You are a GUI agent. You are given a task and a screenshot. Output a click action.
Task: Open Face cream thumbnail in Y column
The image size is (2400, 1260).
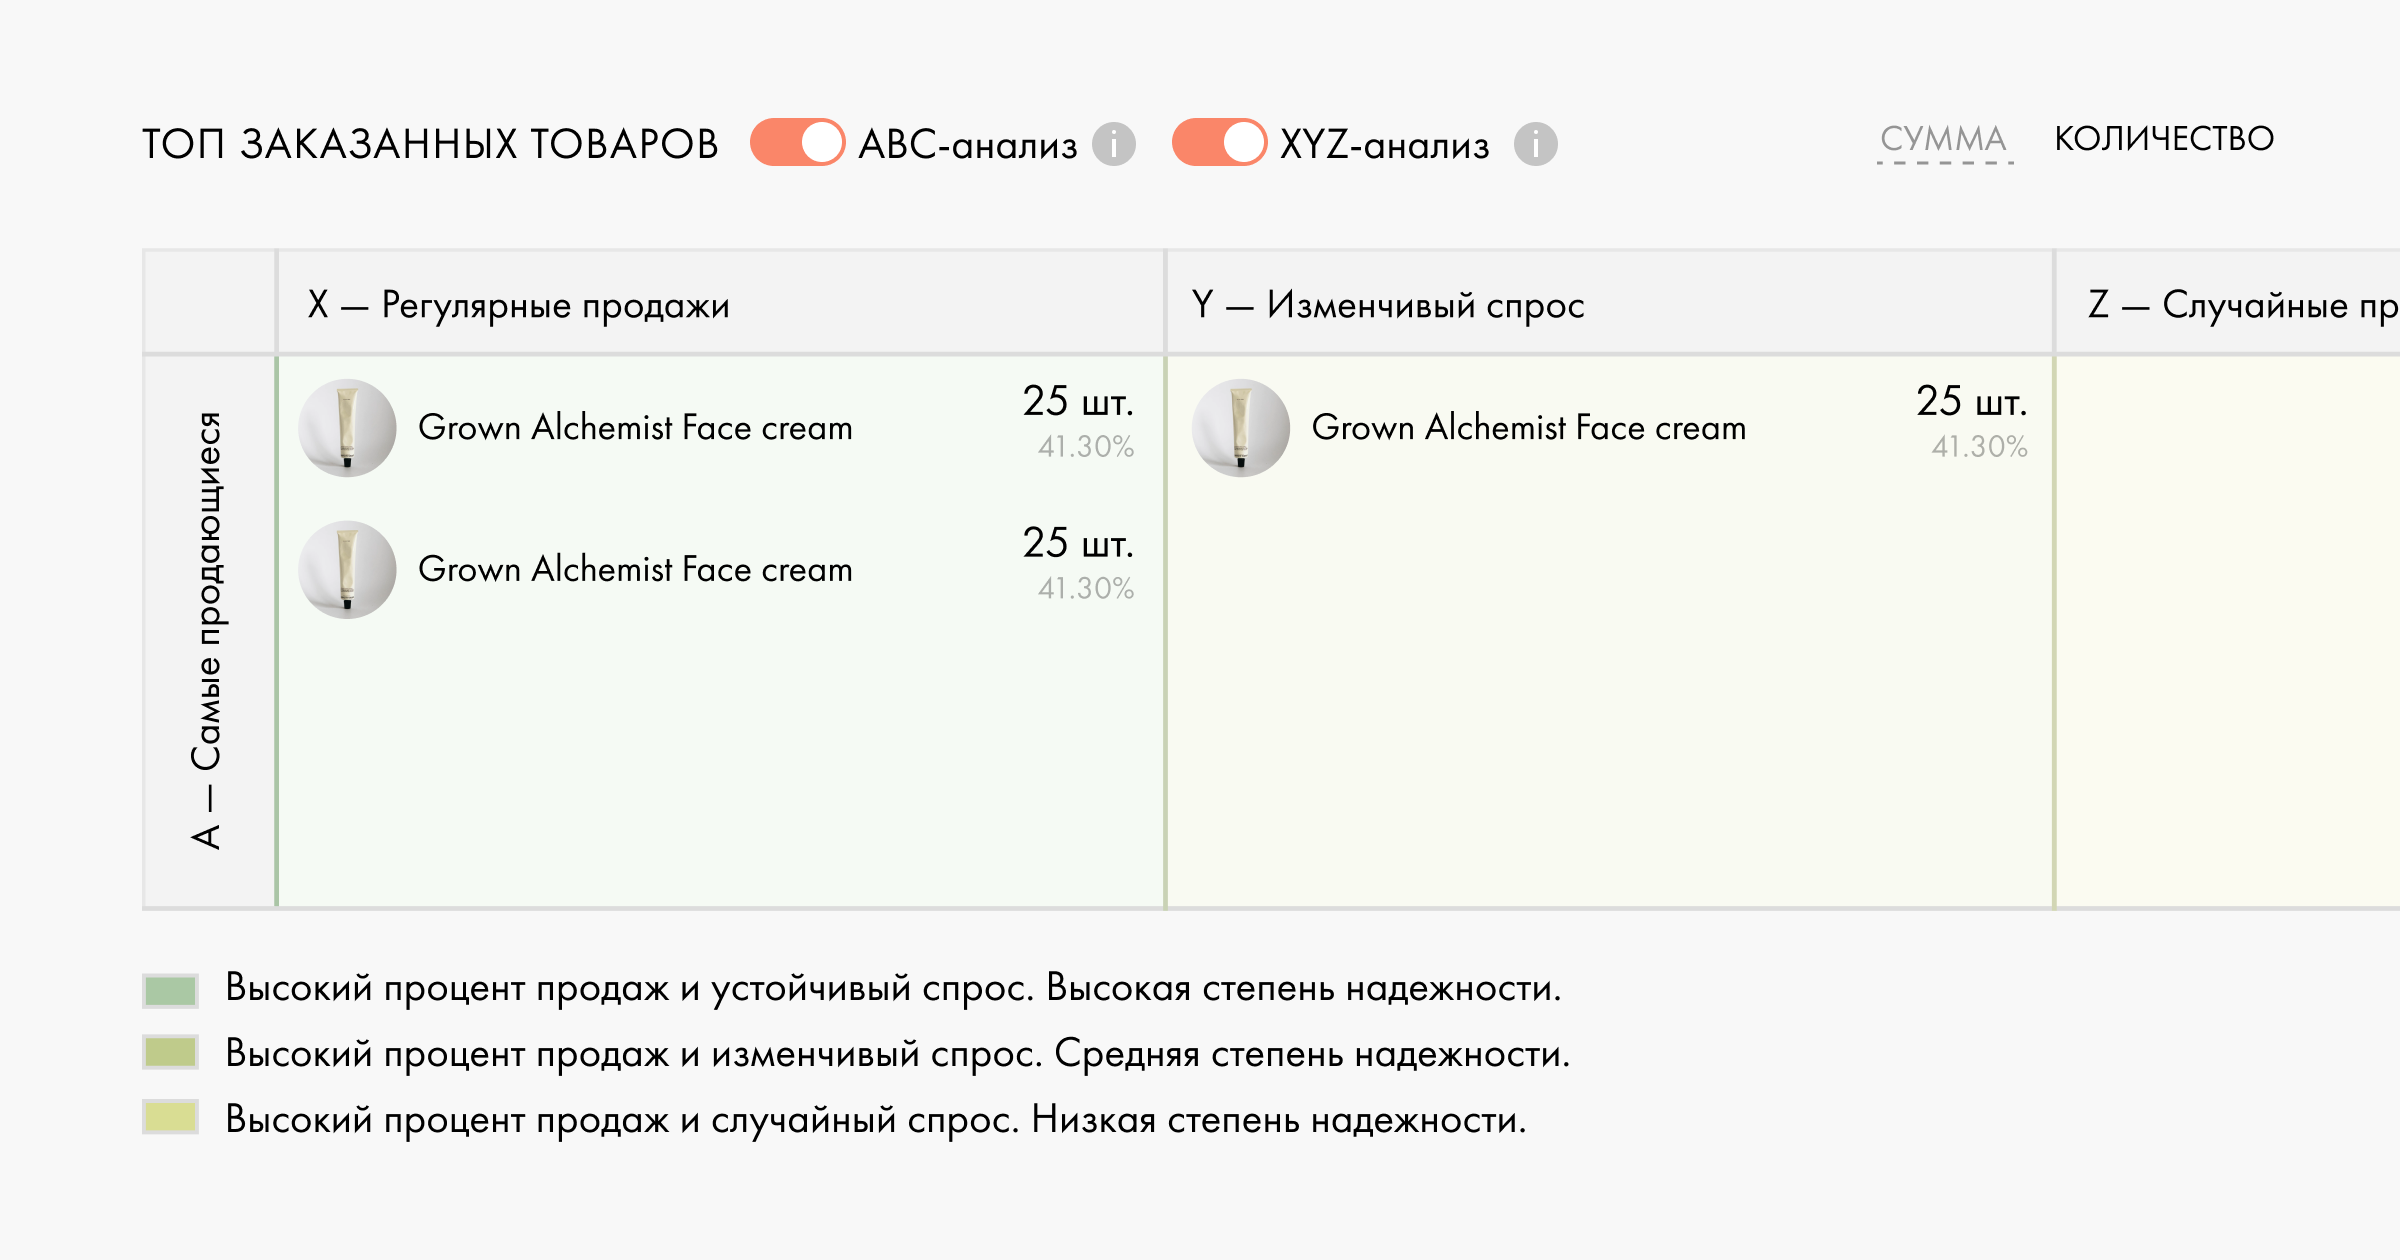[1241, 428]
